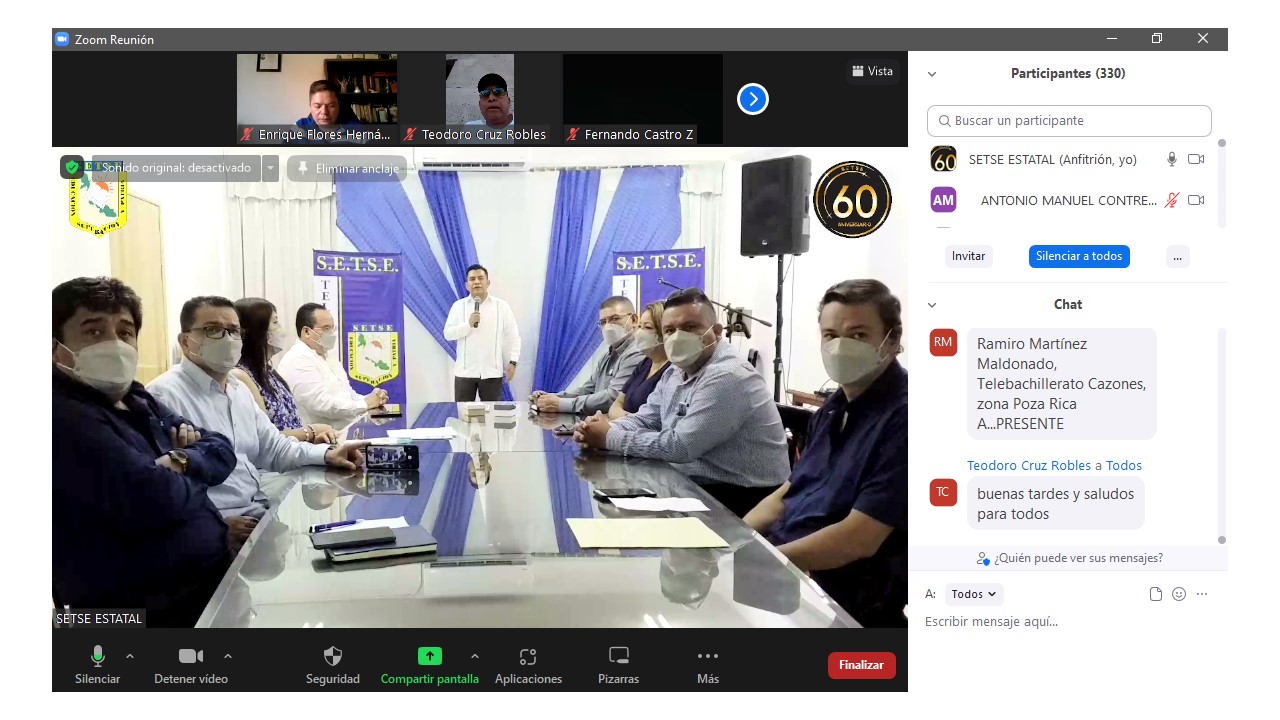
Task: Click the file attachment icon in chat
Action: click(x=1156, y=594)
